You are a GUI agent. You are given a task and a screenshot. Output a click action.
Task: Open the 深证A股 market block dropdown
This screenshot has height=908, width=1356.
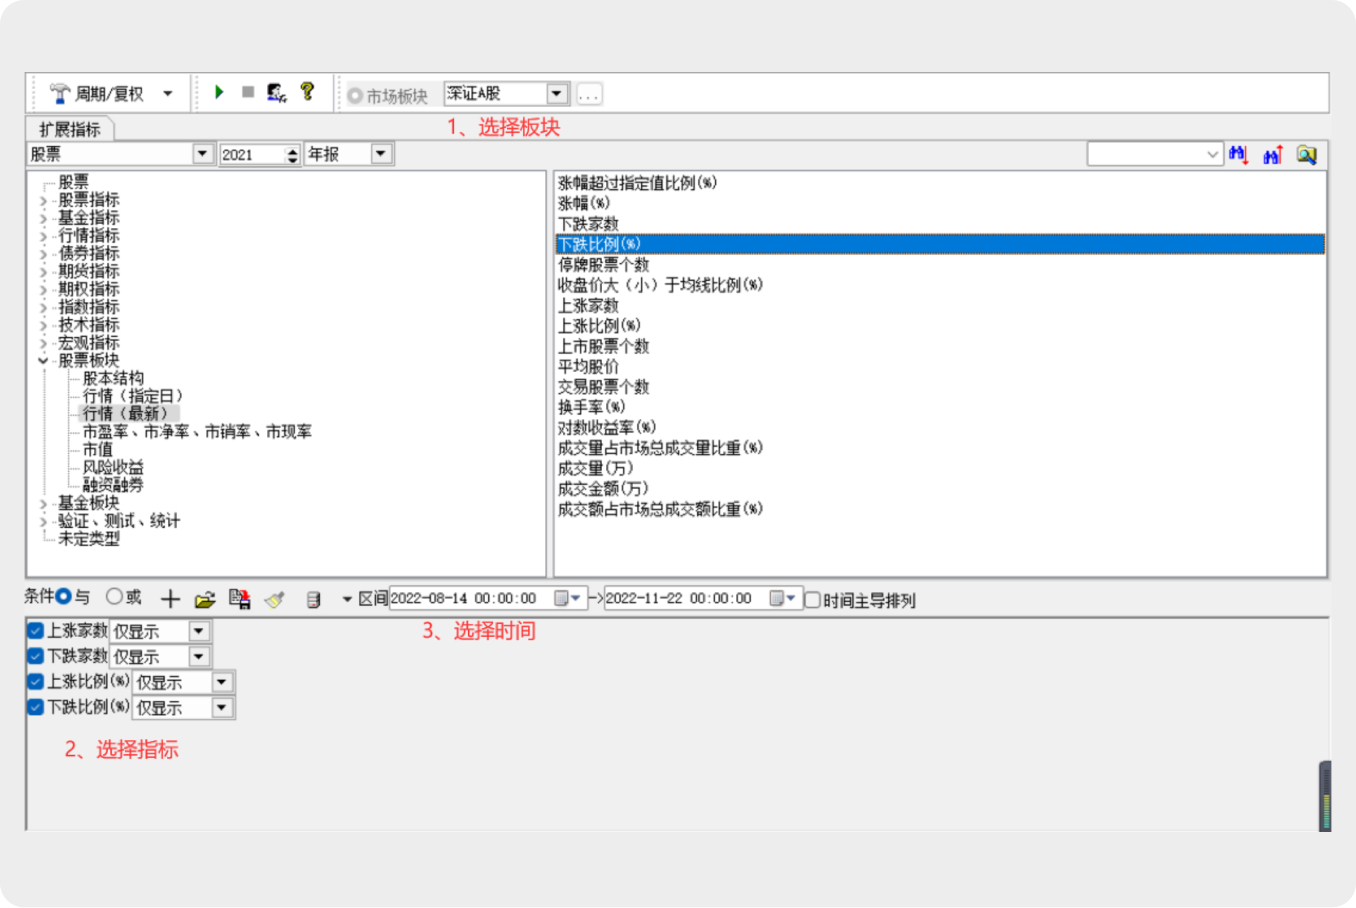(557, 94)
